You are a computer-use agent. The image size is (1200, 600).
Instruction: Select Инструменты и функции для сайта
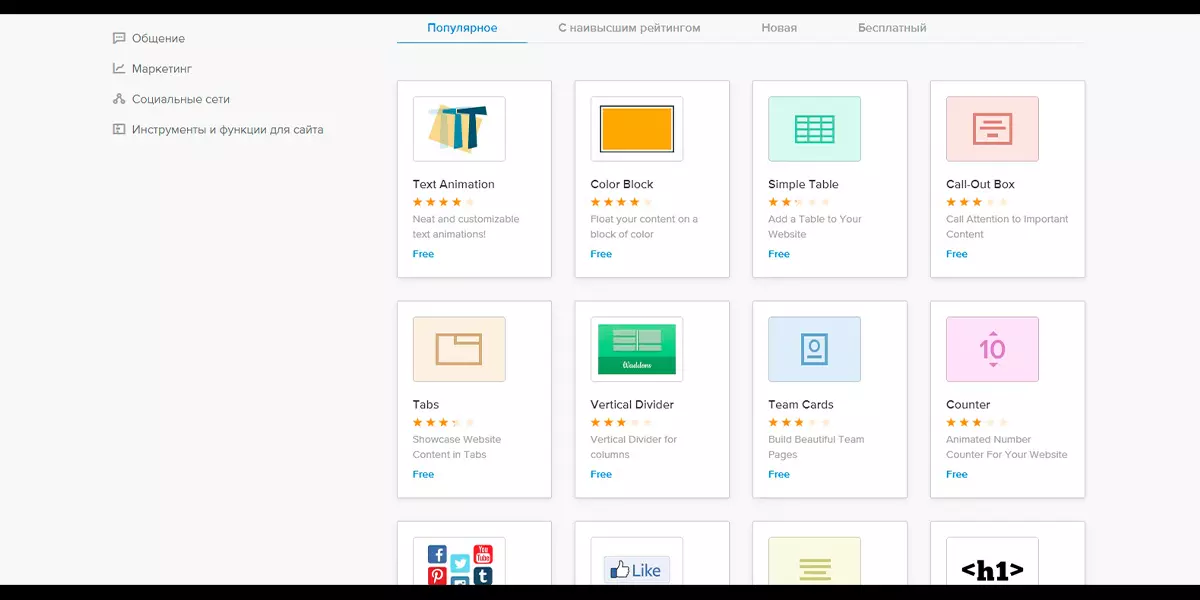pos(228,129)
